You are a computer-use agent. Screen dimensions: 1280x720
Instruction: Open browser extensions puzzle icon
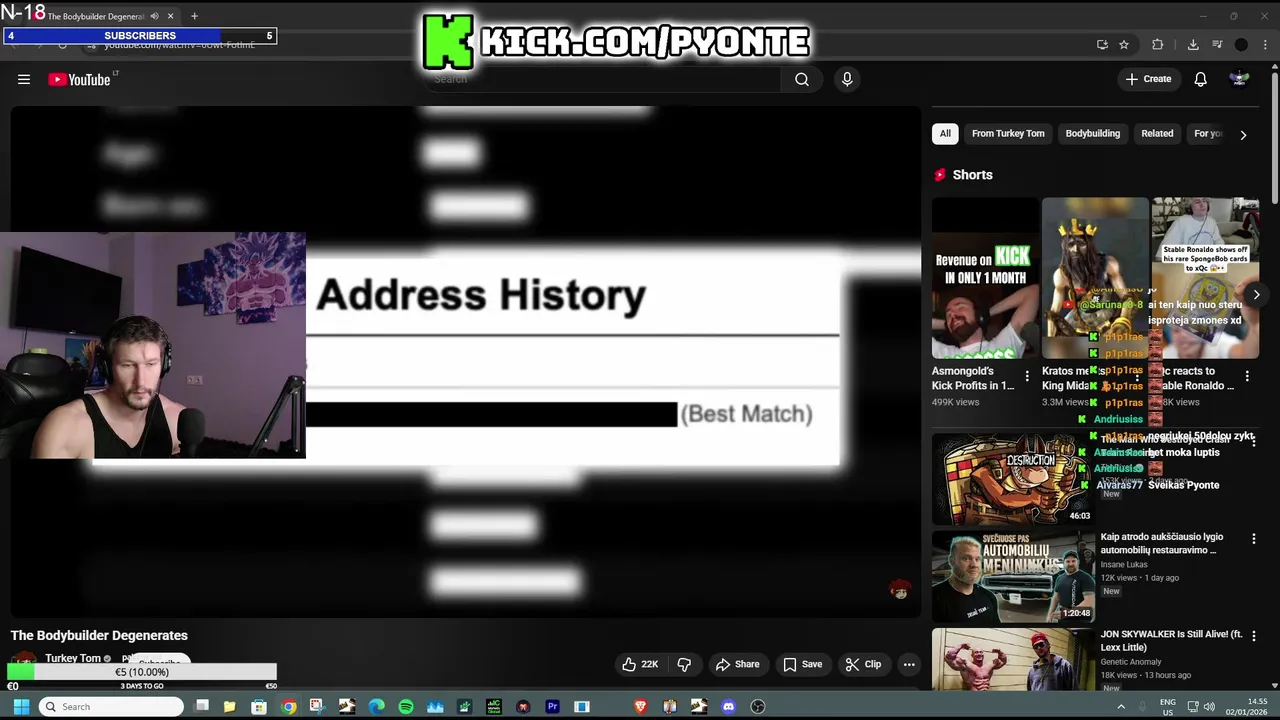(x=1158, y=44)
